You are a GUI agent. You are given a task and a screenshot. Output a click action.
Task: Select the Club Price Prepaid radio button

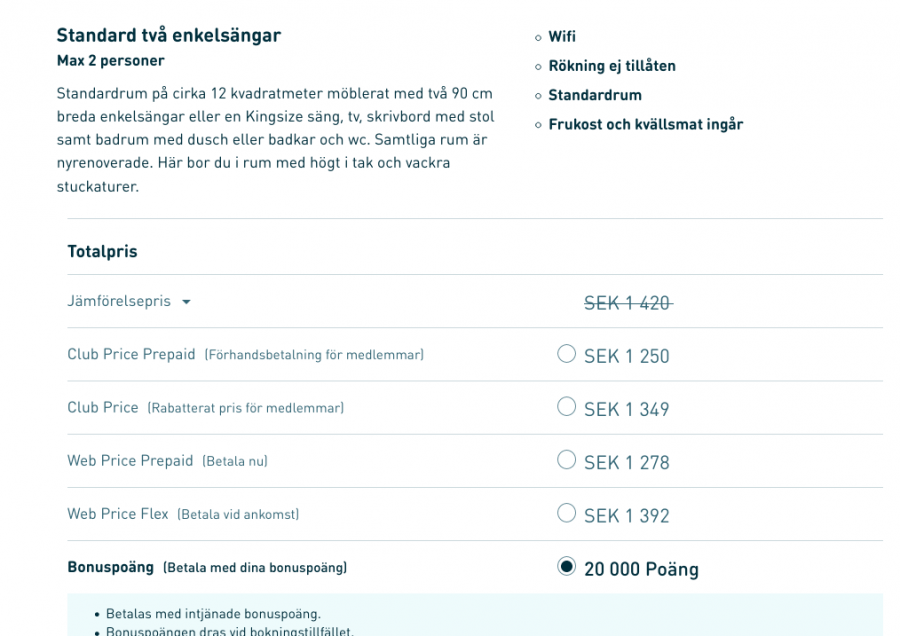pyautogui.click(x=567, y=352)
